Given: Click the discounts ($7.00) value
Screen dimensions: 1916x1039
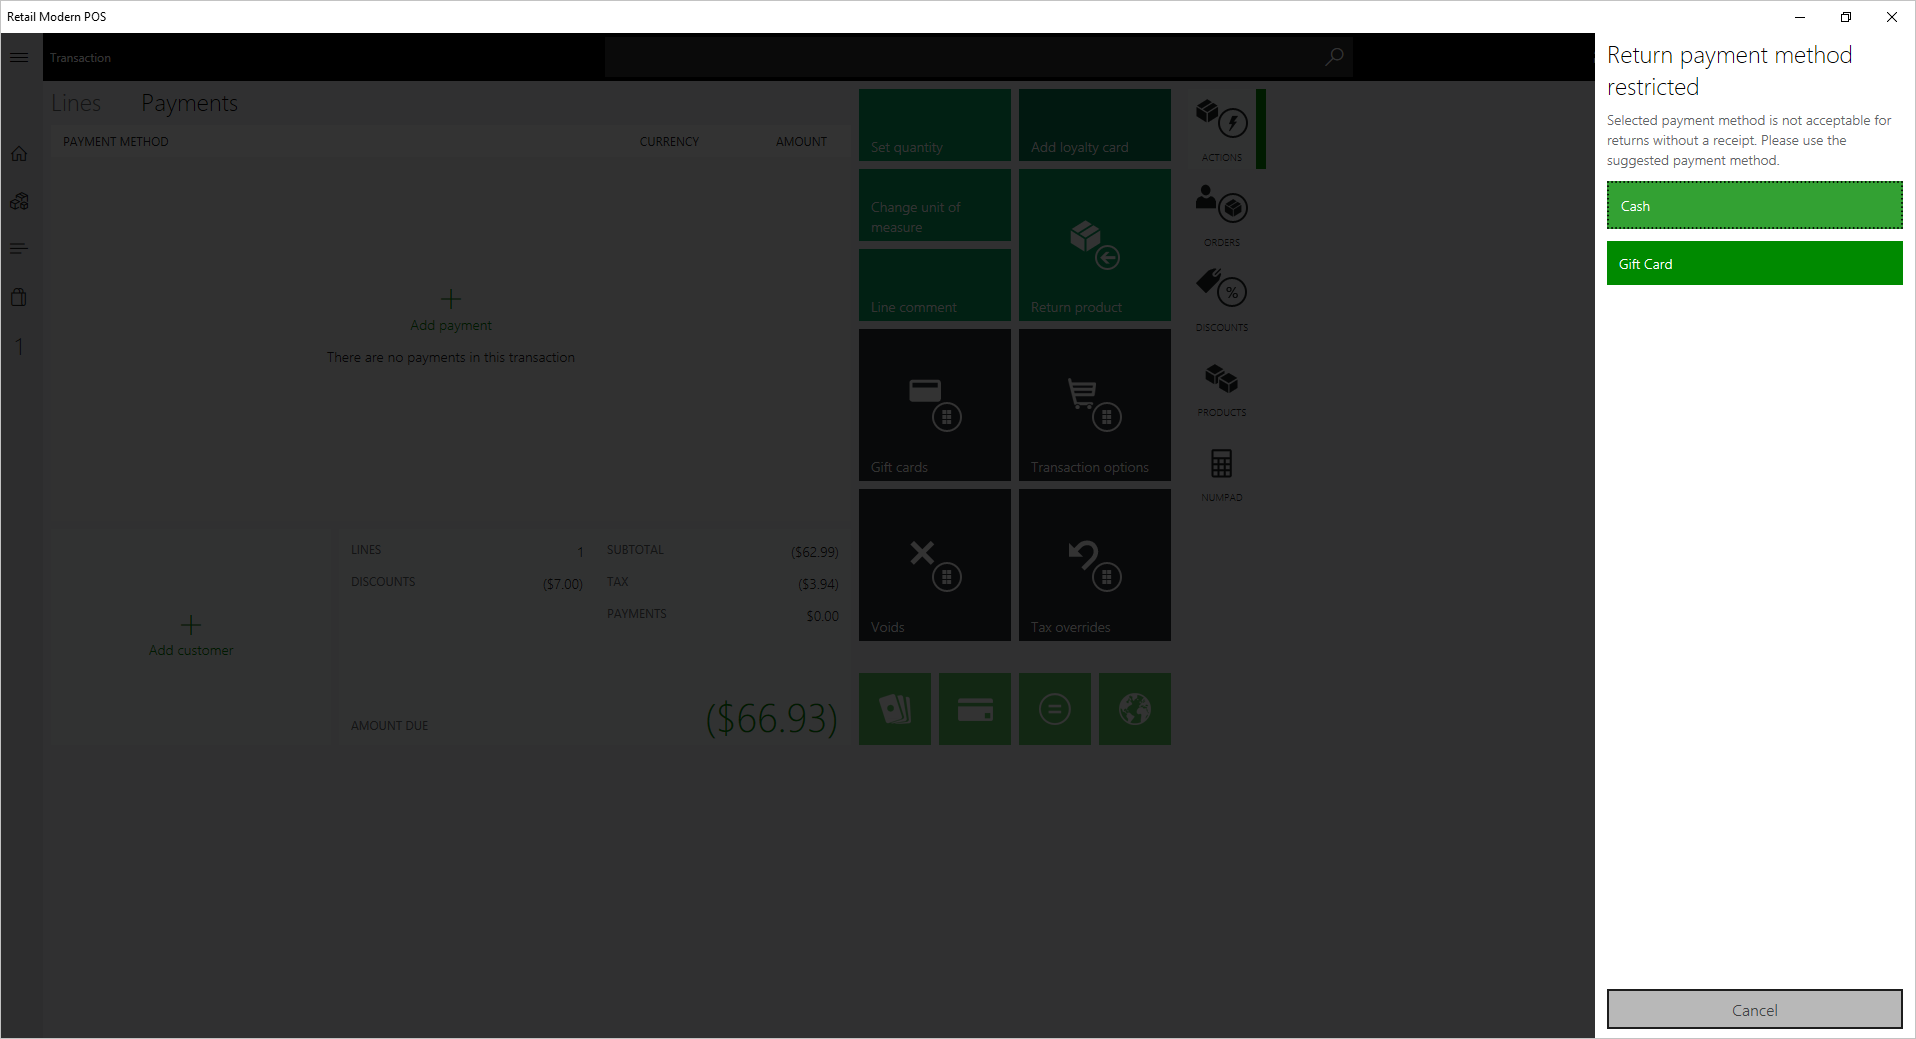Looking at the screenshot, I should pyautogui.click(x=562, y=584).
